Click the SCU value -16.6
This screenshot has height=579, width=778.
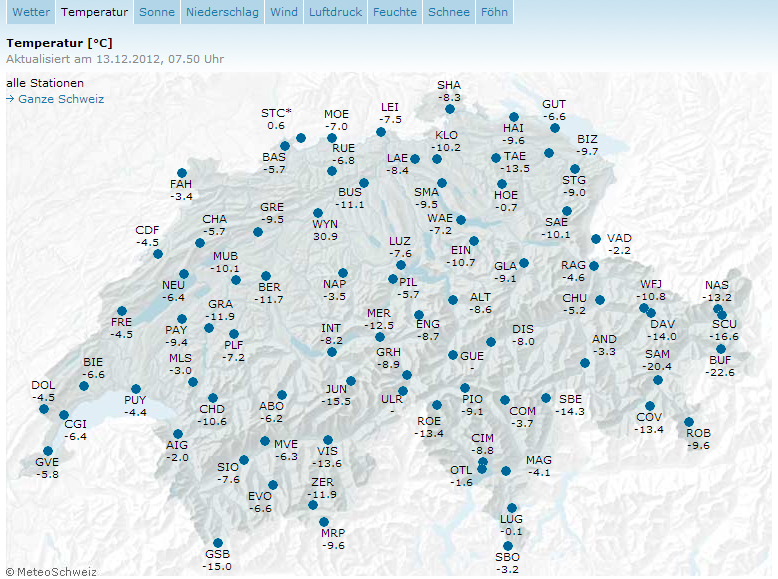[724, 336]
